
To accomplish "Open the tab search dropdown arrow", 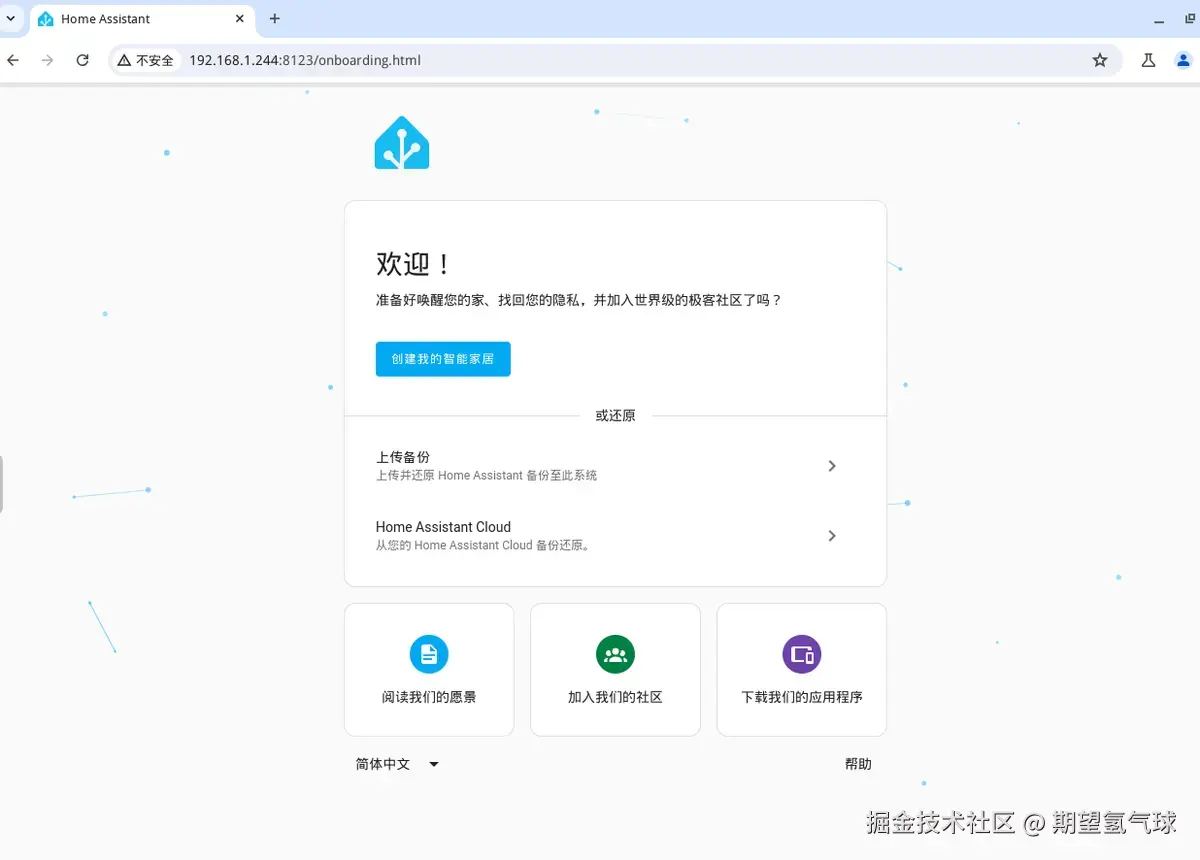I will [11, 18].
